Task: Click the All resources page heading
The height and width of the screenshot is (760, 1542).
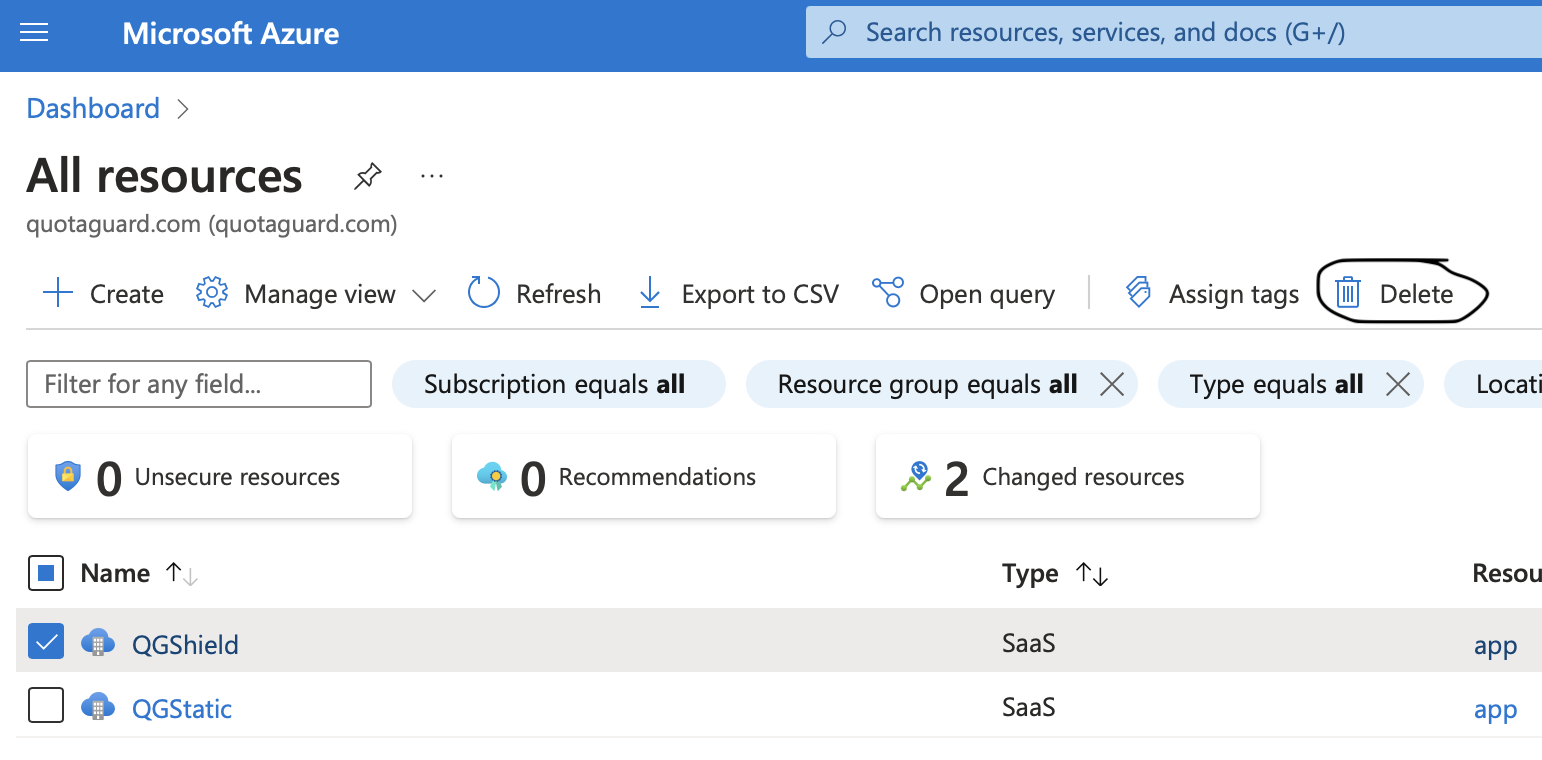Action: point(164,176)
